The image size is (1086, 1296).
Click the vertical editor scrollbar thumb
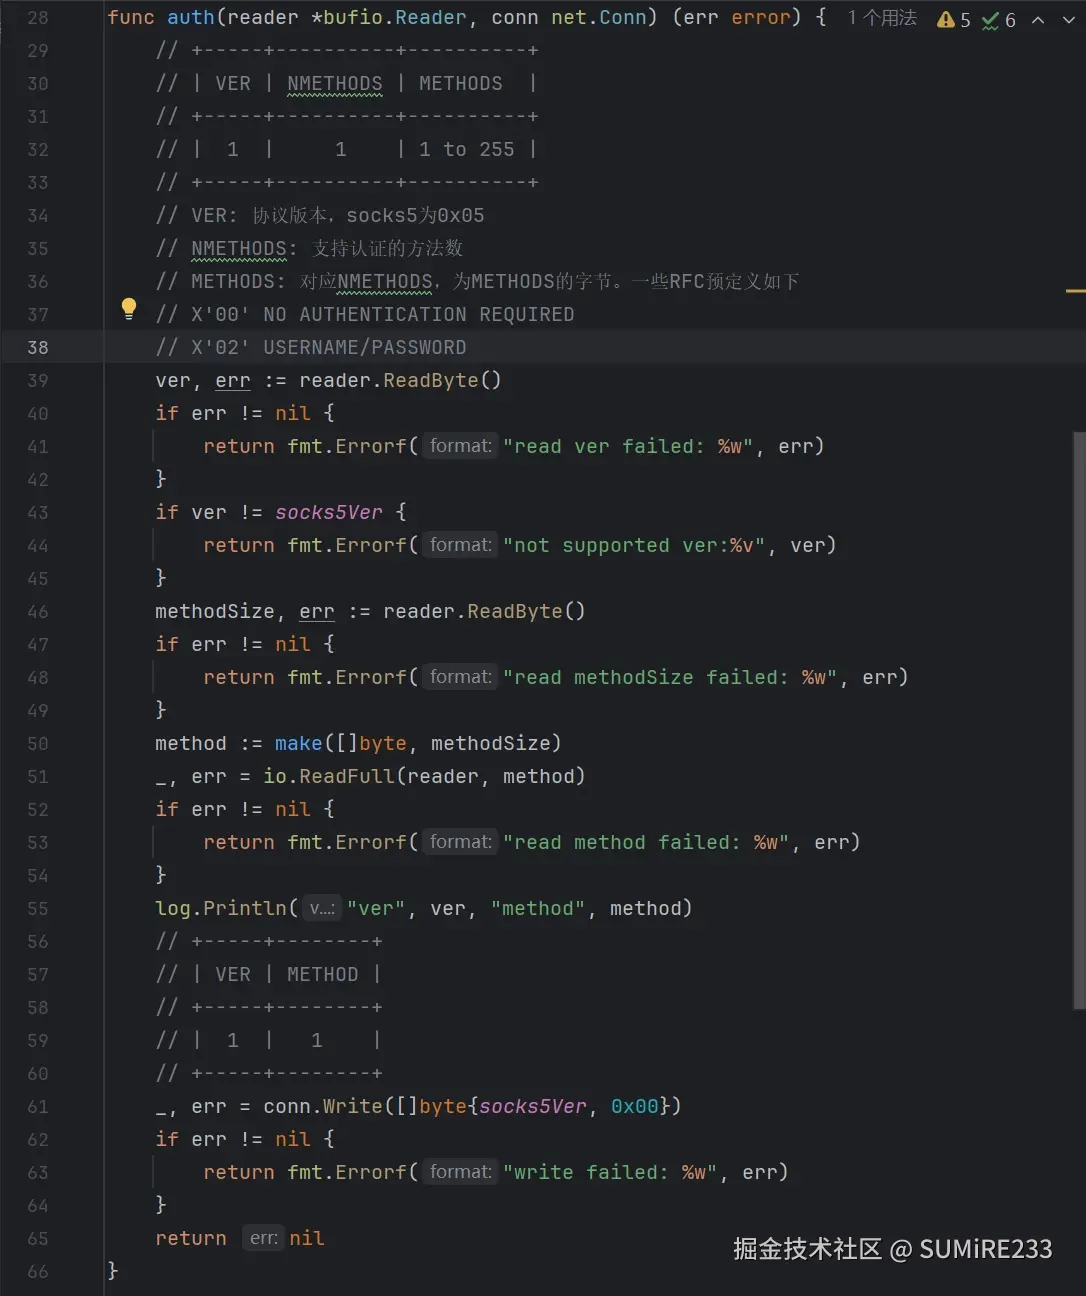(1079, 720)
